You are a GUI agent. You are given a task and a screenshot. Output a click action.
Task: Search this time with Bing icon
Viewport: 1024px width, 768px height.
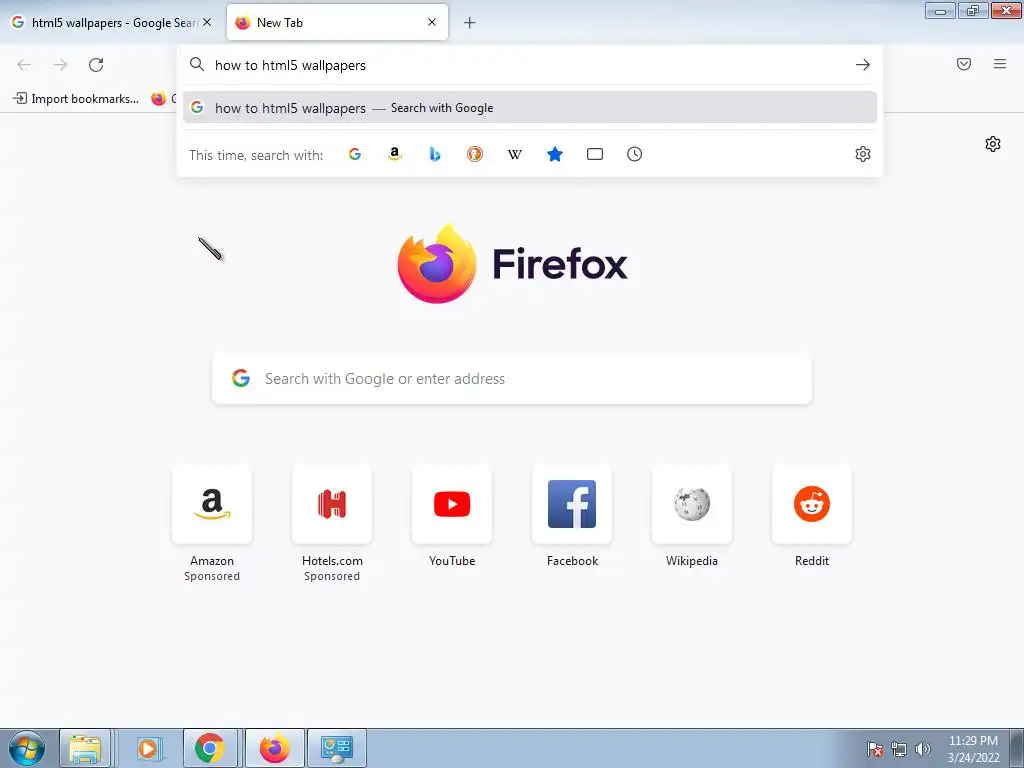point(435,154)
